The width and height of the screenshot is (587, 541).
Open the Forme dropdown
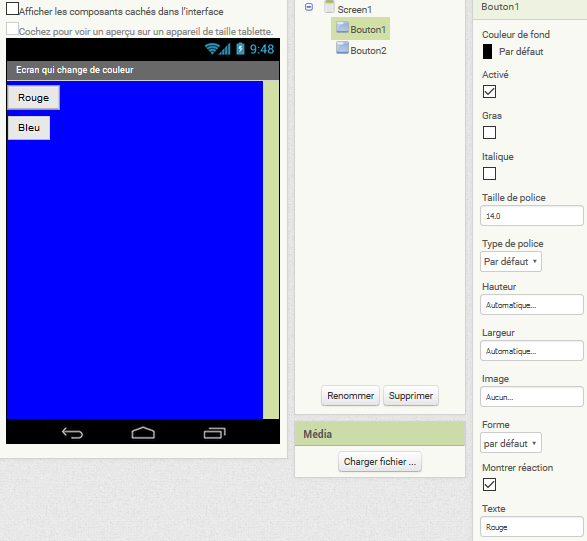pyautogui.click(x=511, y=443)
